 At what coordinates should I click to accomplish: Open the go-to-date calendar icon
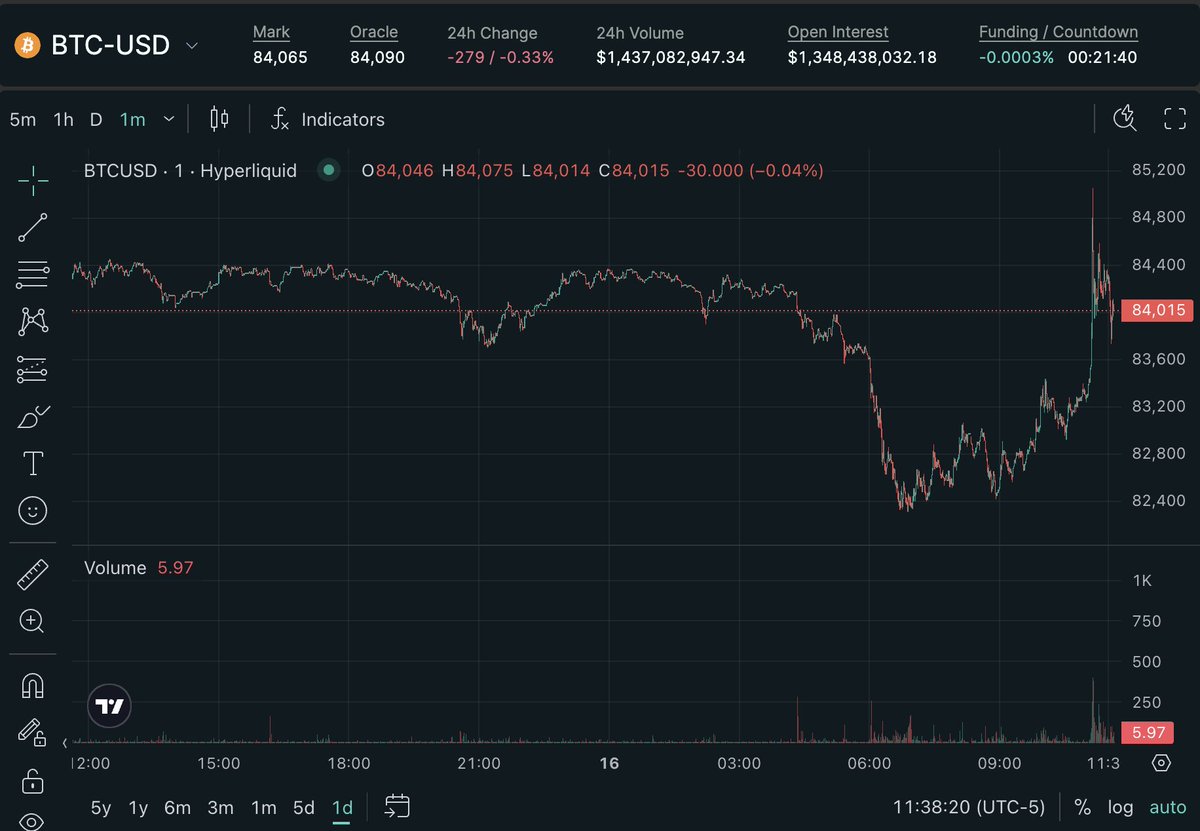click(397, 806)
